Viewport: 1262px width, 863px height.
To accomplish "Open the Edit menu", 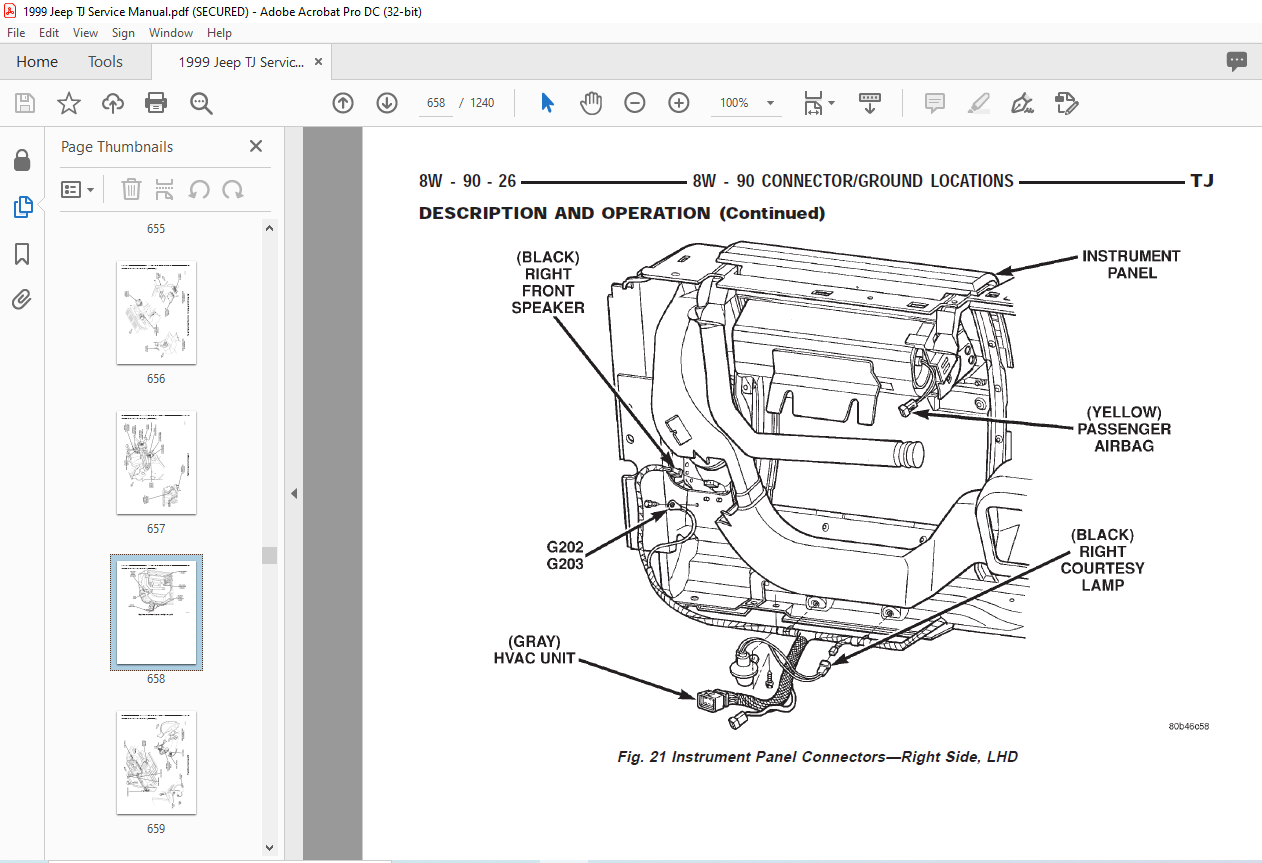I will [49, 33].
